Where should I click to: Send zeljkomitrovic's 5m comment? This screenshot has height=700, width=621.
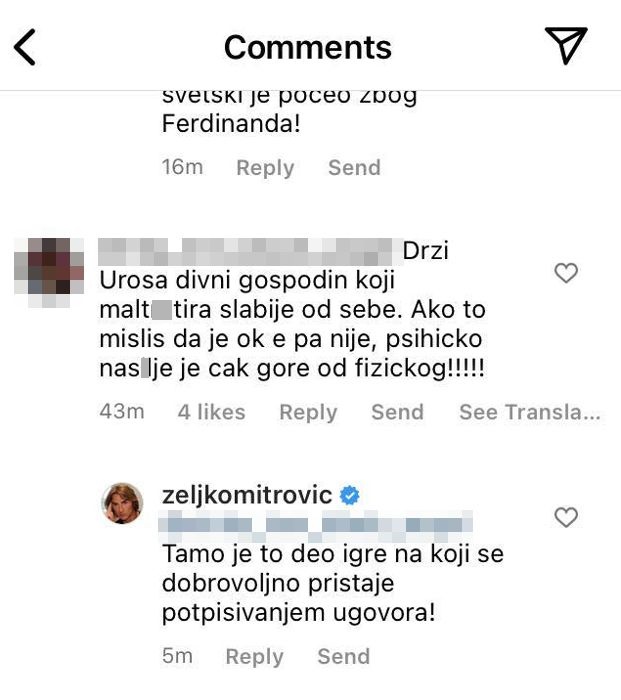pos(344,656)
